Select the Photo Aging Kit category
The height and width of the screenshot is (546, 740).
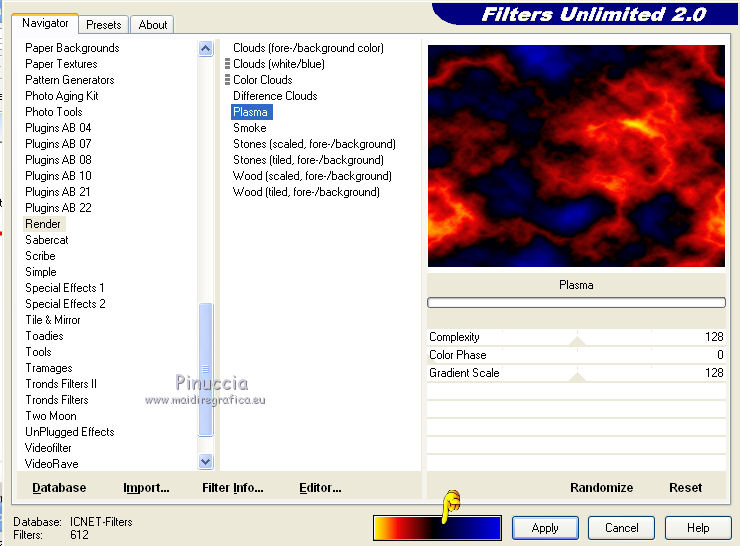[62, 96]
